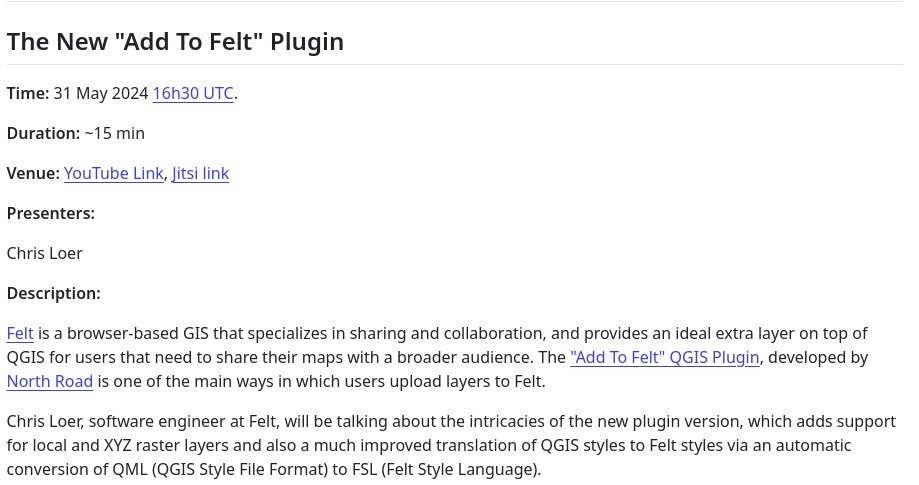
Task: Click the bold "Duration:" label
Action: pyautogui.click(x=43, y=134)
